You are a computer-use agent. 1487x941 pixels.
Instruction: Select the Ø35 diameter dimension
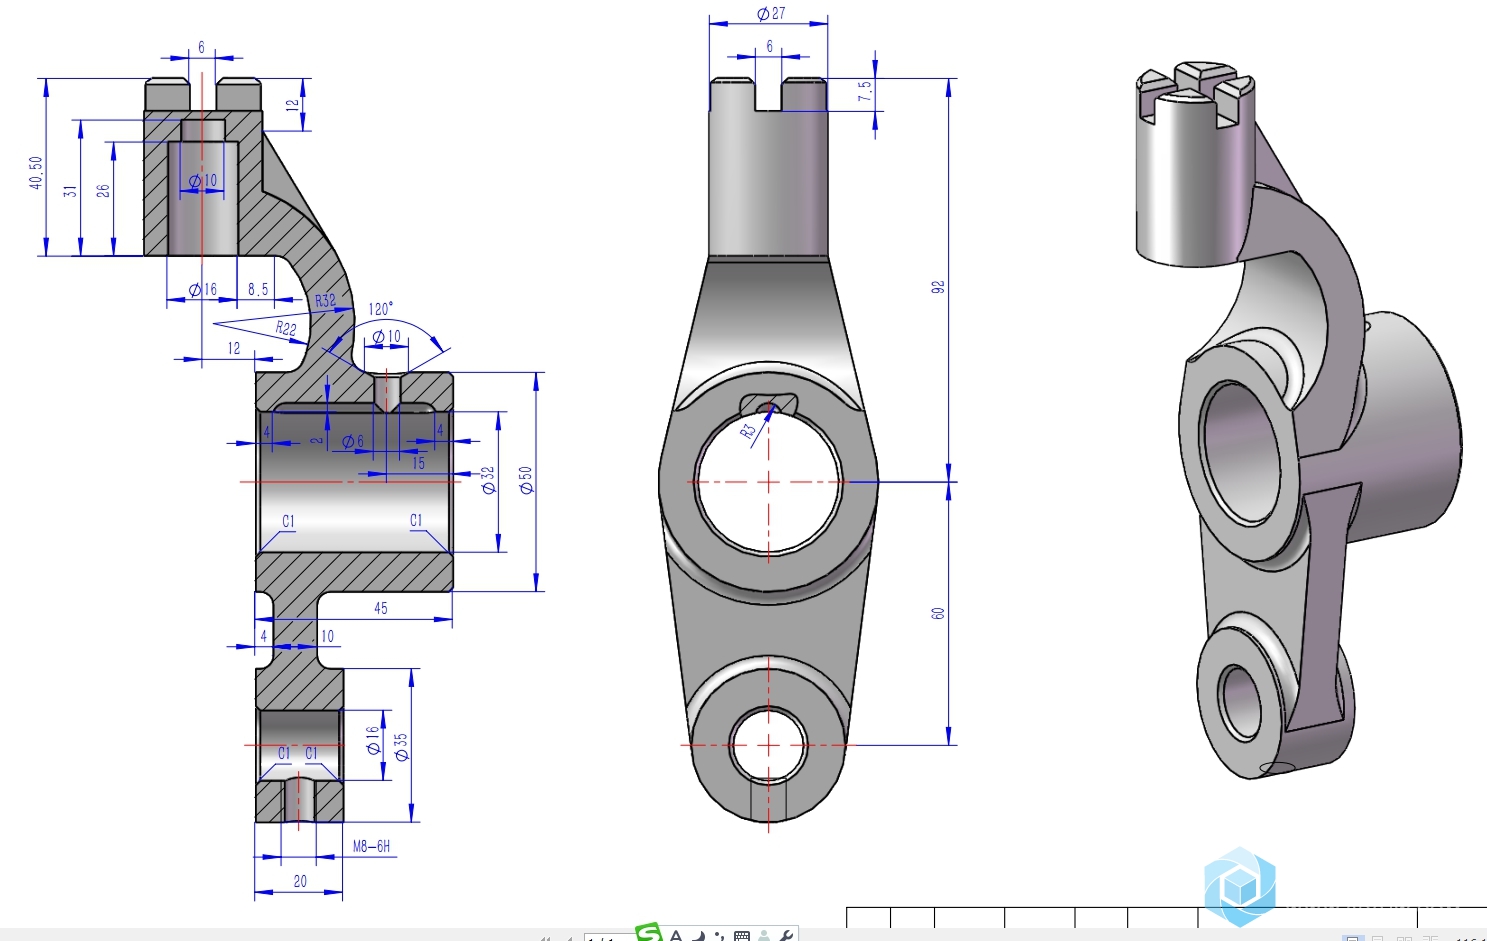[x=401, y=747]
